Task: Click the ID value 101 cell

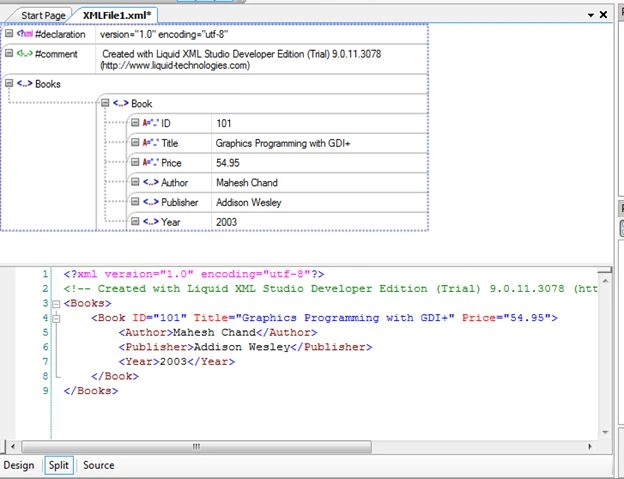Action: (x=320, y=123)
